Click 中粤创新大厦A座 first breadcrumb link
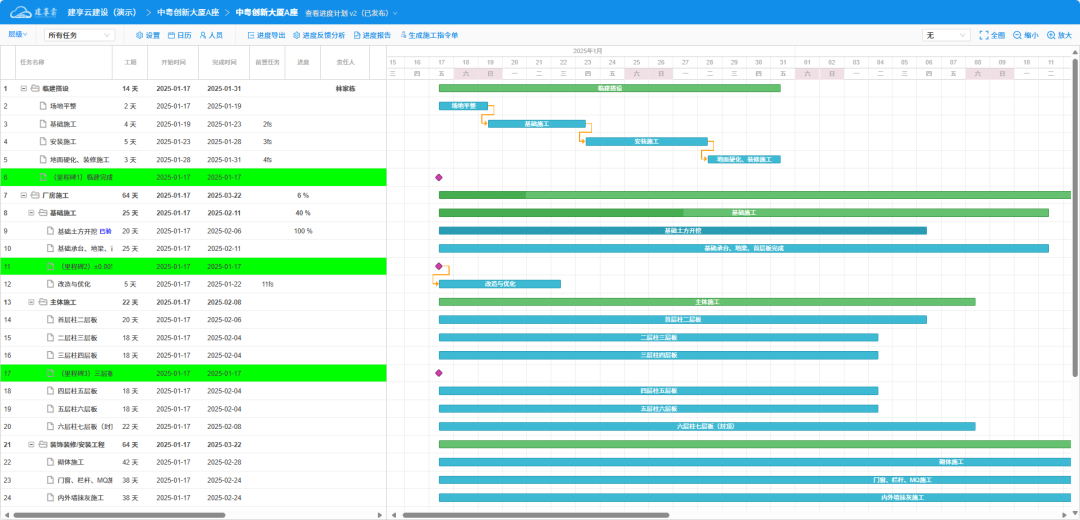The height and width of the screenshot is (520, 1080). [190, 13]
